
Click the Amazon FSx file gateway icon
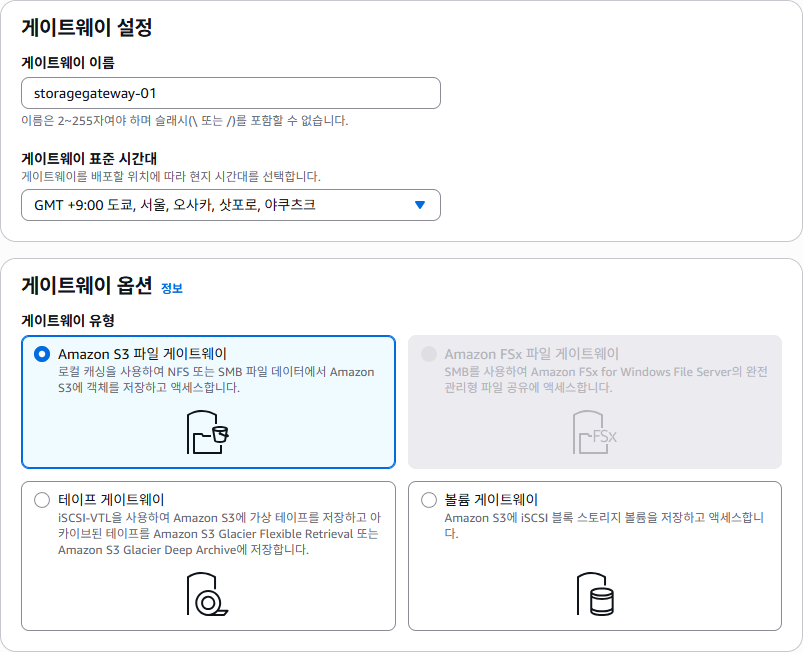pos(595,432)
